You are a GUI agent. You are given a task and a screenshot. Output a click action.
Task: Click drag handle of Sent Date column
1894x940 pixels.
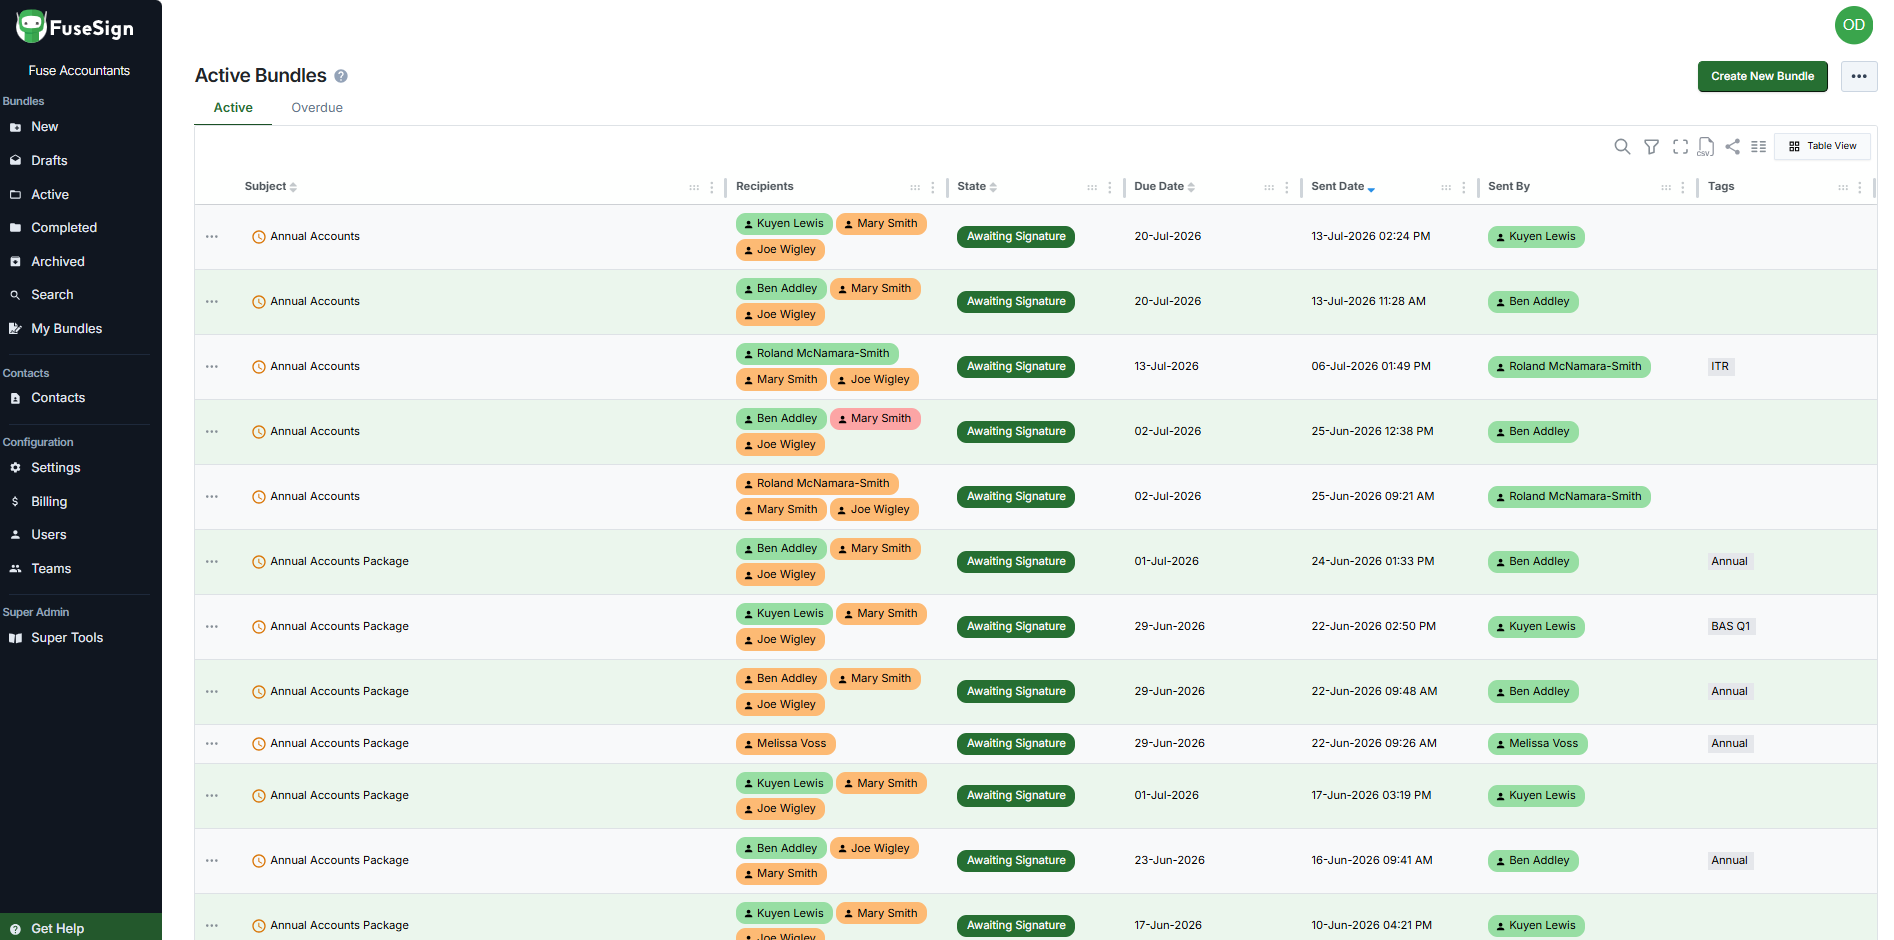pyautogui.click(x=1446, y=187)
